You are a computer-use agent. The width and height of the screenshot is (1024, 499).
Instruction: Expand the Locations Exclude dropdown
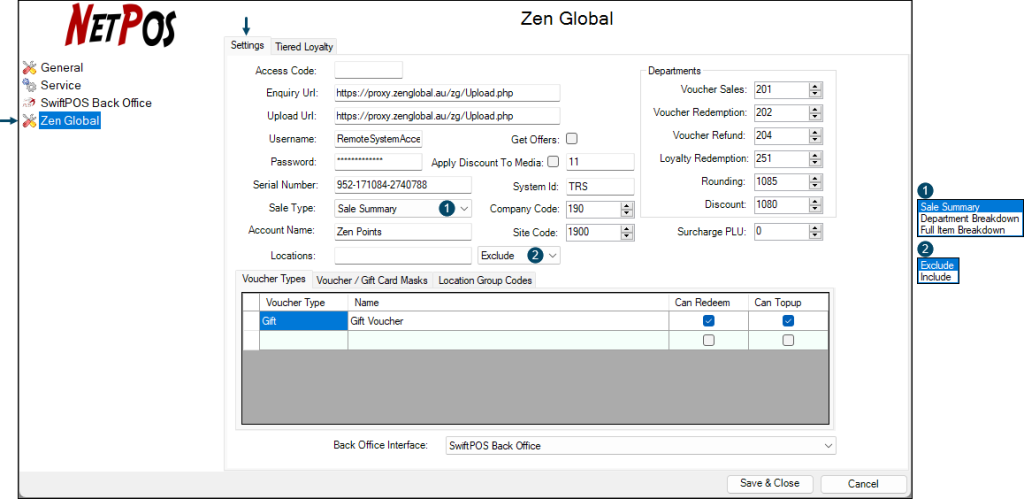(553, 255)
